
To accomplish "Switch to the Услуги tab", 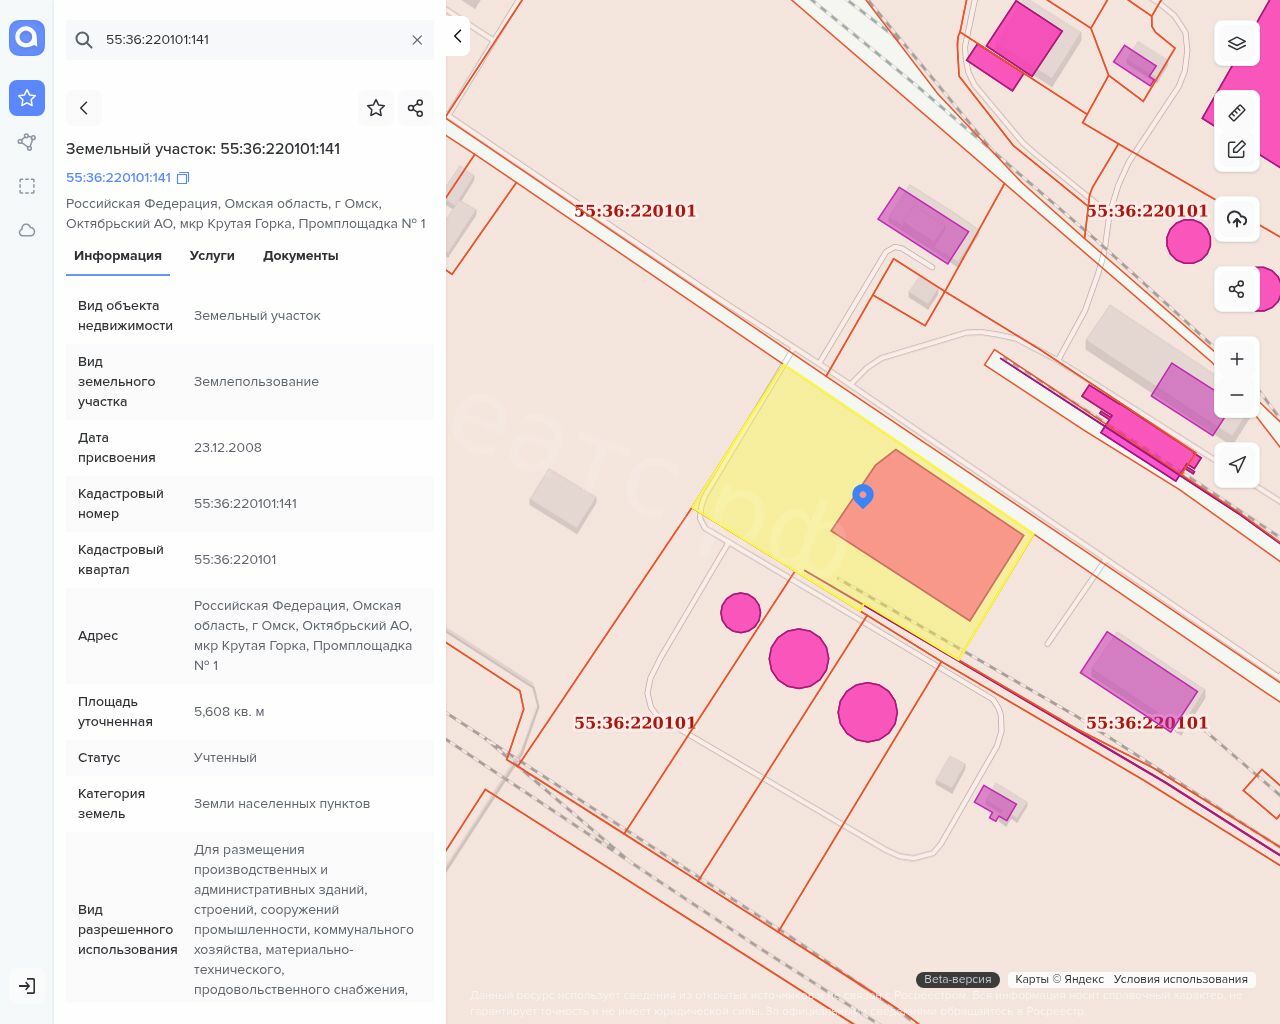I will click(212, 256).
